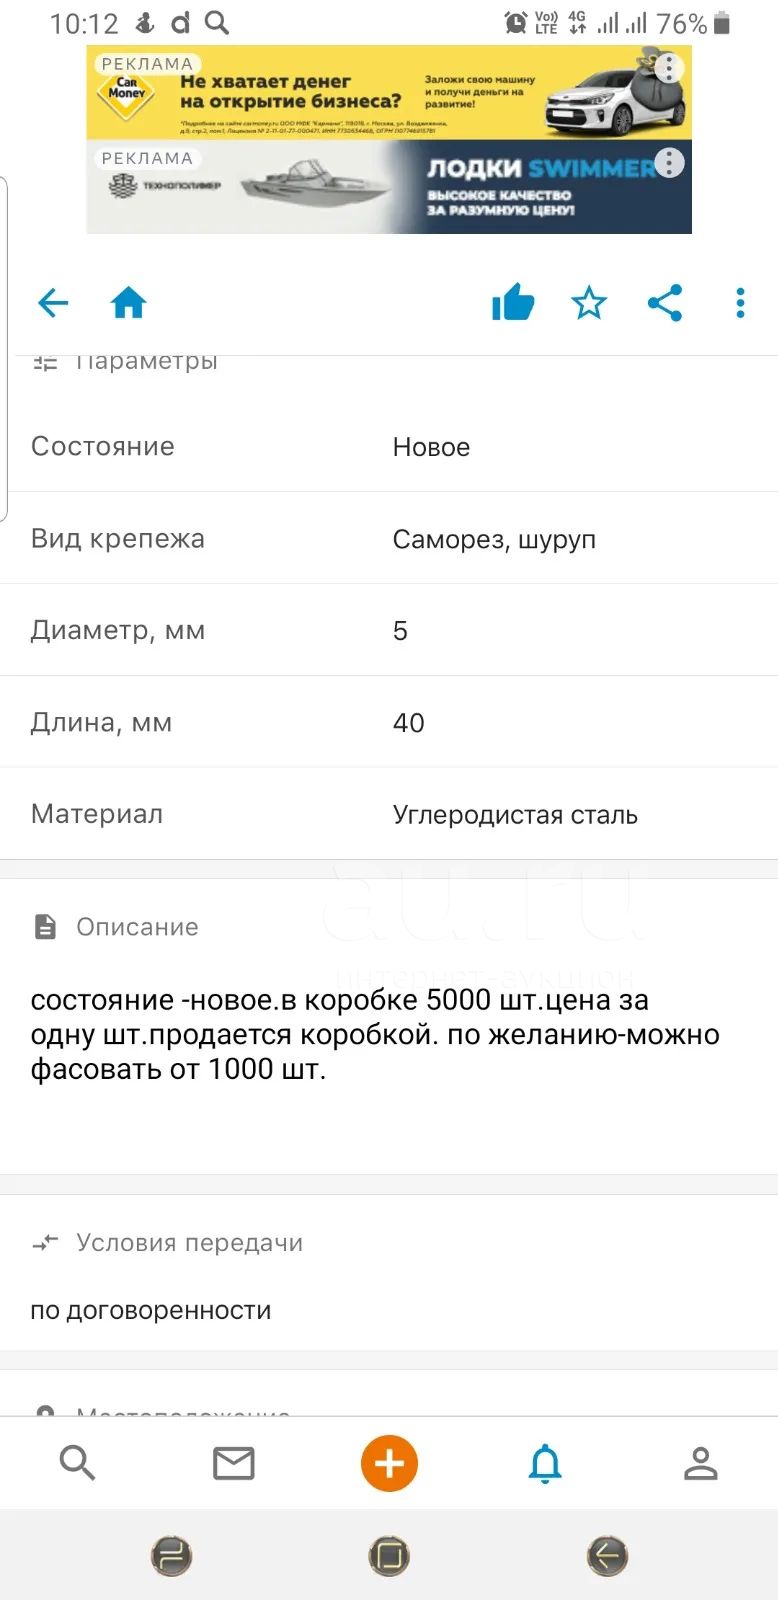Open options on CarMoney ad dots

click(x=668, y=67)
